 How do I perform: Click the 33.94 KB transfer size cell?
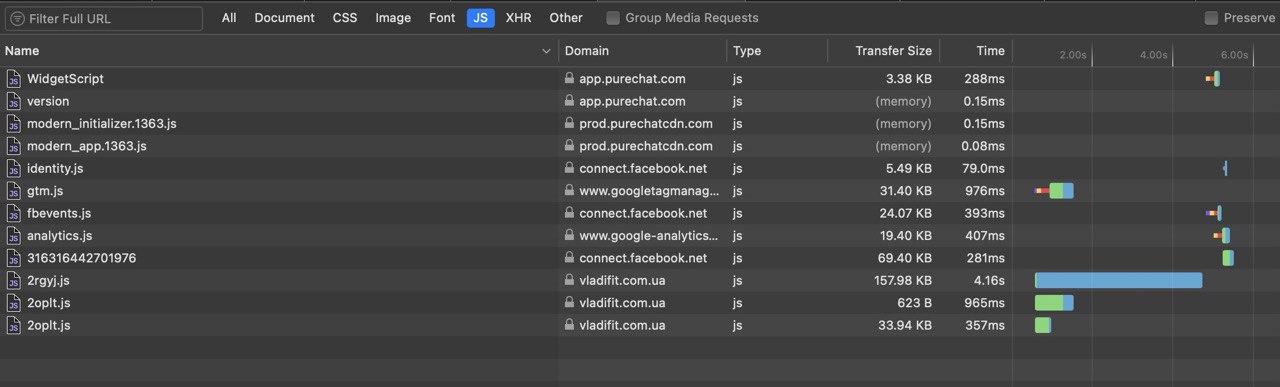(906, 325)
